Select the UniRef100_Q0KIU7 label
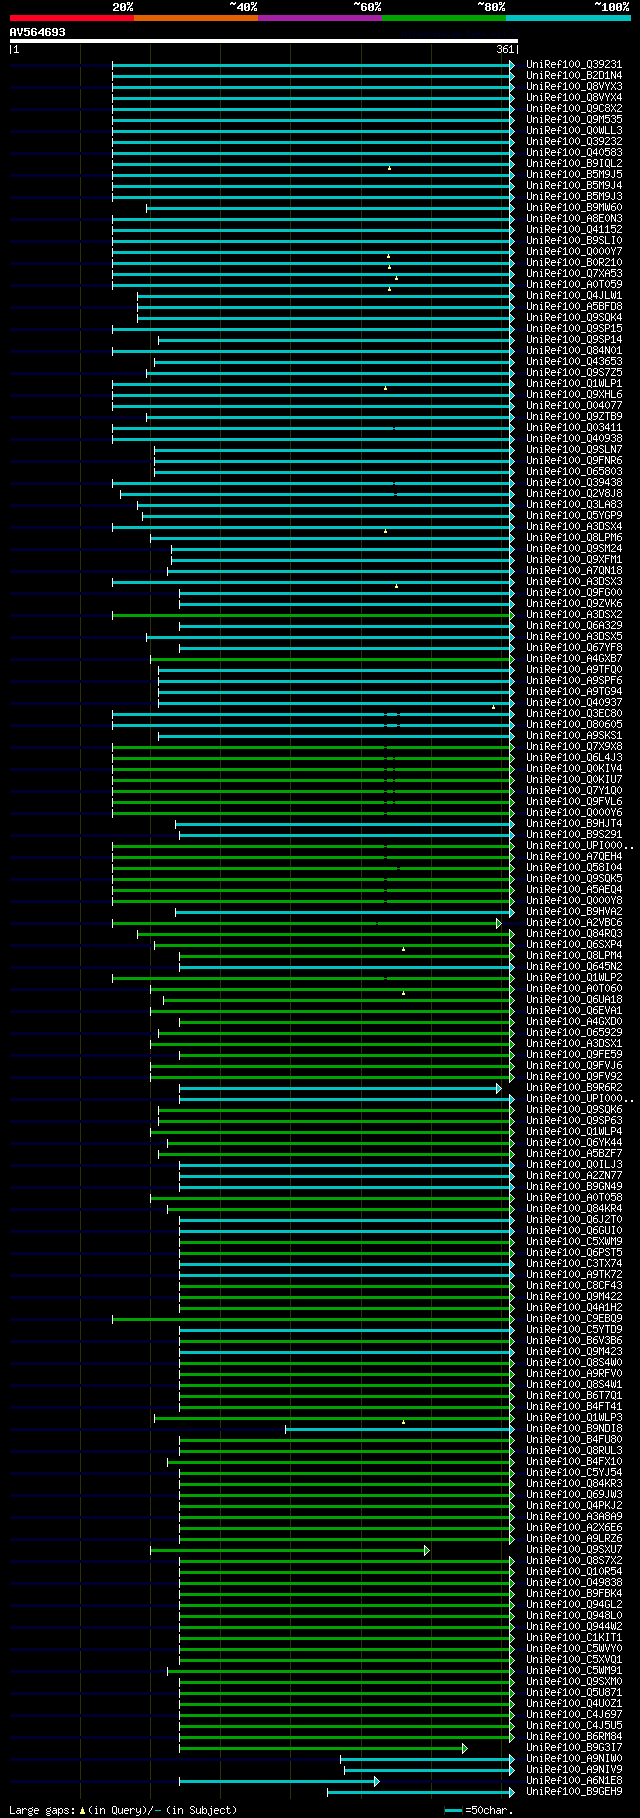 (x=574, y=780)
